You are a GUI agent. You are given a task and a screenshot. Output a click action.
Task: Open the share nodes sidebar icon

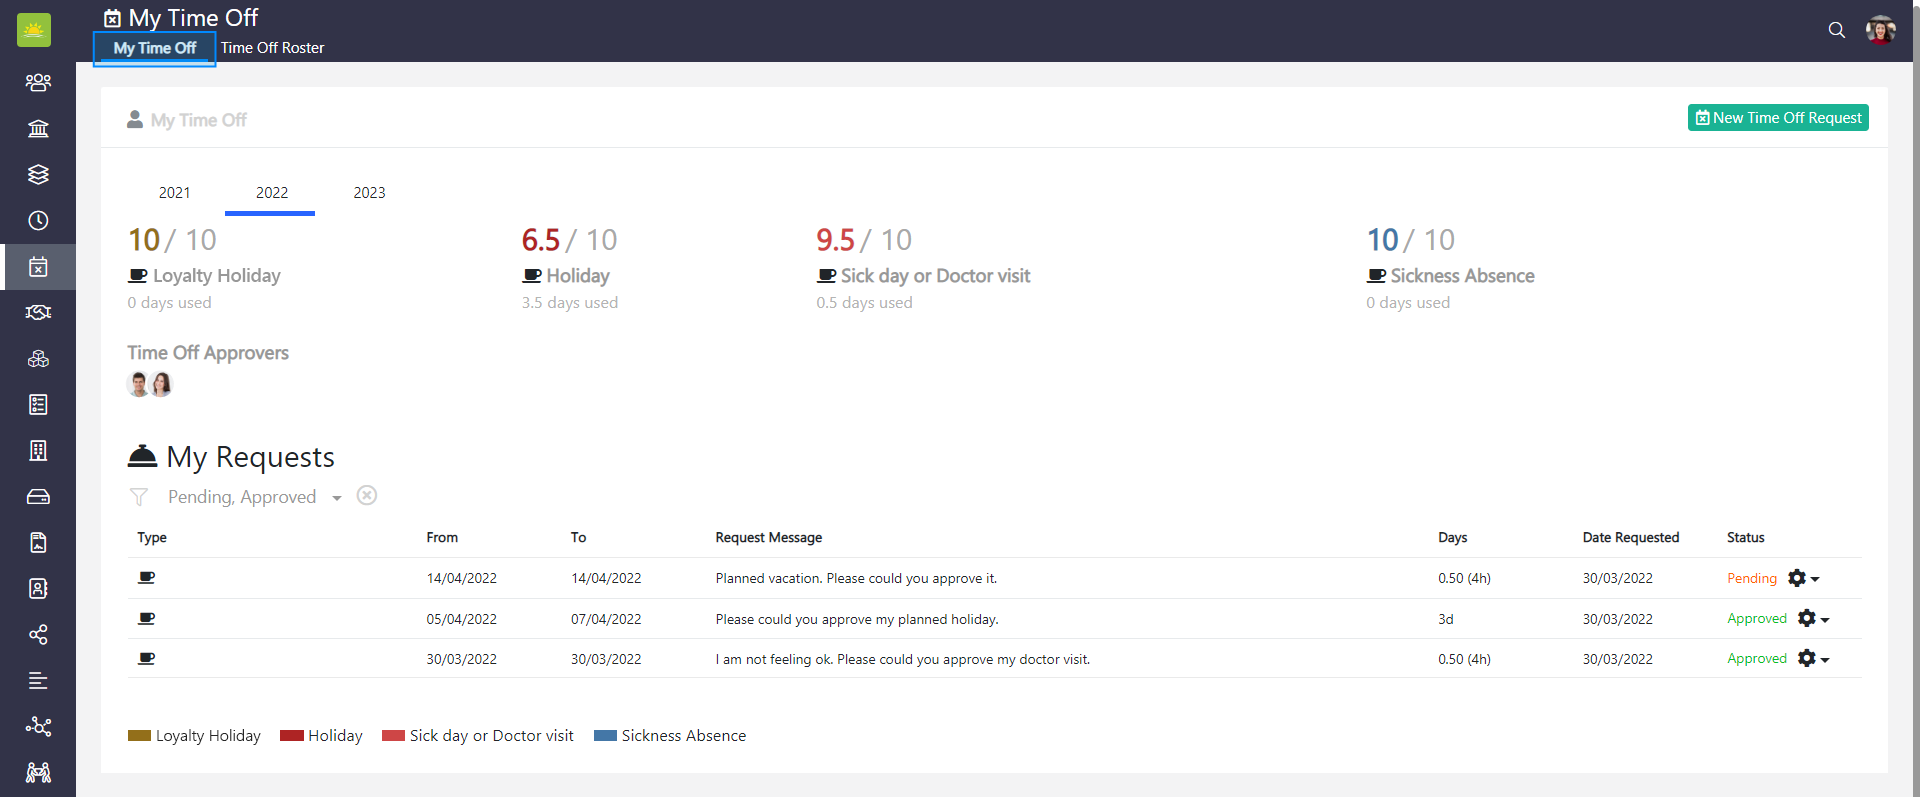(x=38, y=635)
